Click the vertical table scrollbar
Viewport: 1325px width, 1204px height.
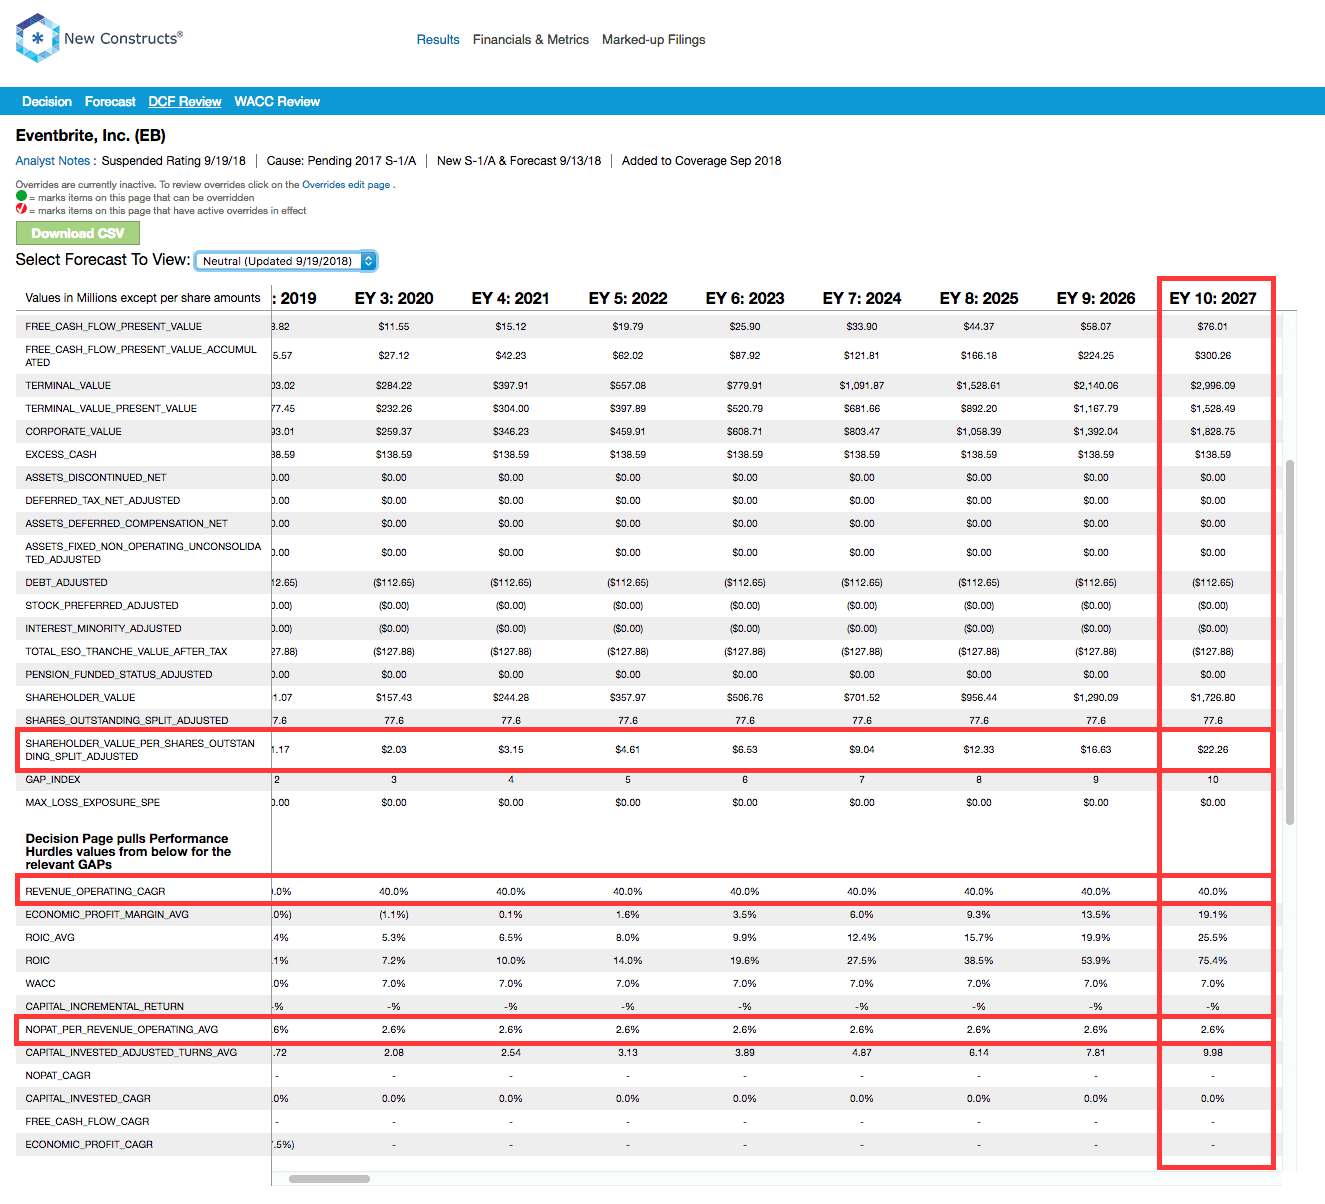tap(1290, 642)
